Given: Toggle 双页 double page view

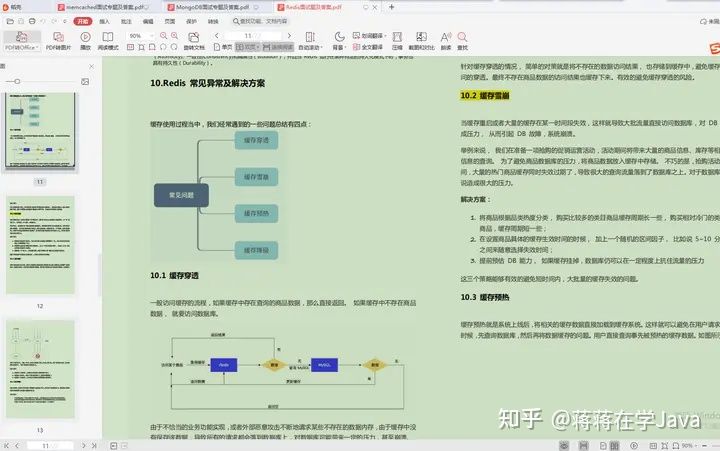Looking at the screenshot, I should point(246,47).
